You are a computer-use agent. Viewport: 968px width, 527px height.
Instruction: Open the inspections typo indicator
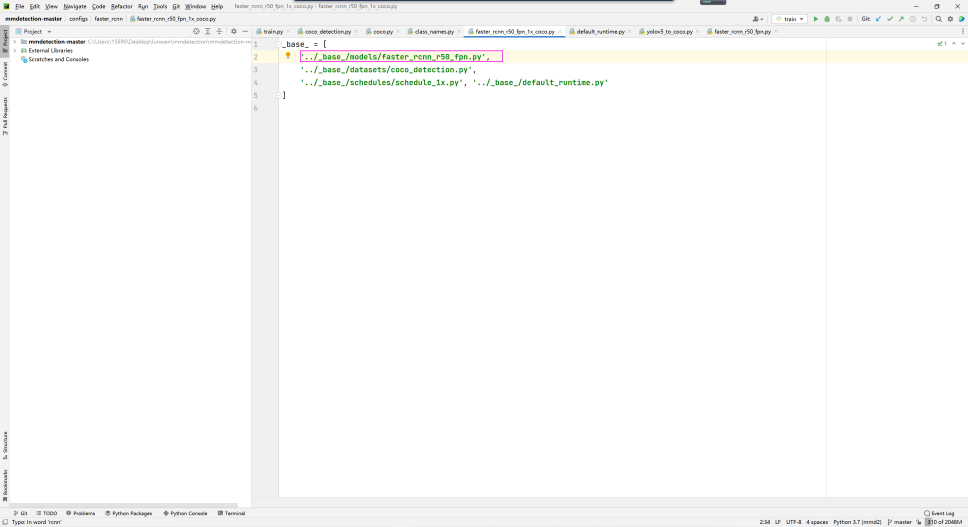[x=942, y=44]
